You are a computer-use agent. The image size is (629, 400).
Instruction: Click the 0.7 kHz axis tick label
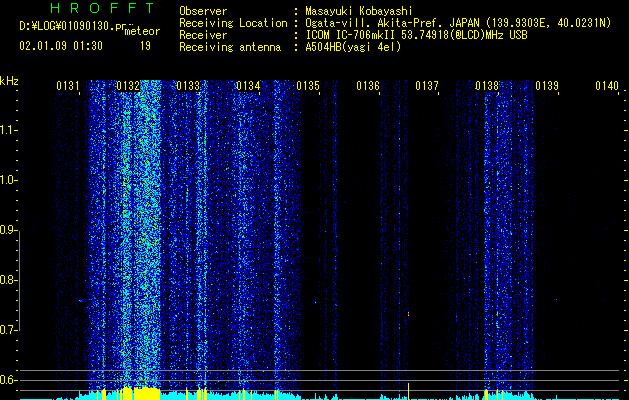pos(8,330)
